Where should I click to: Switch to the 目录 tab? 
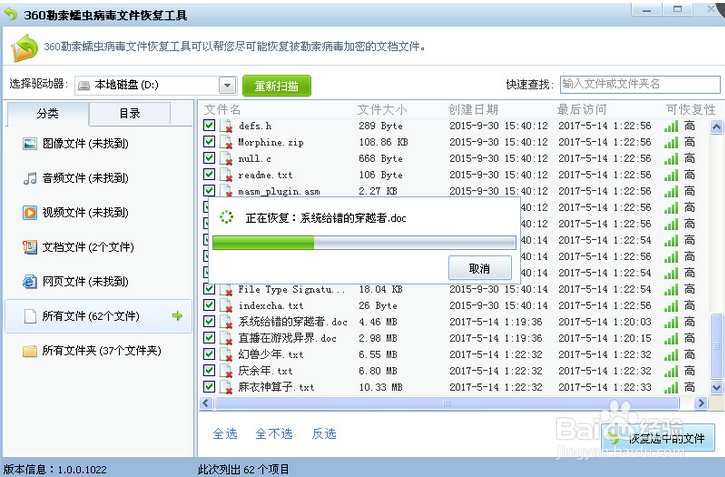(x=129, y=114)
